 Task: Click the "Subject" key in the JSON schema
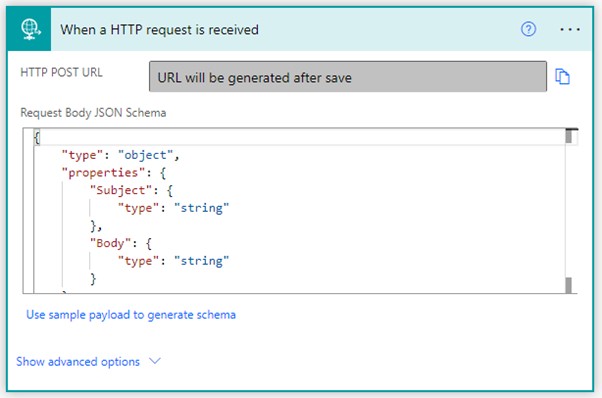point(121,190)
